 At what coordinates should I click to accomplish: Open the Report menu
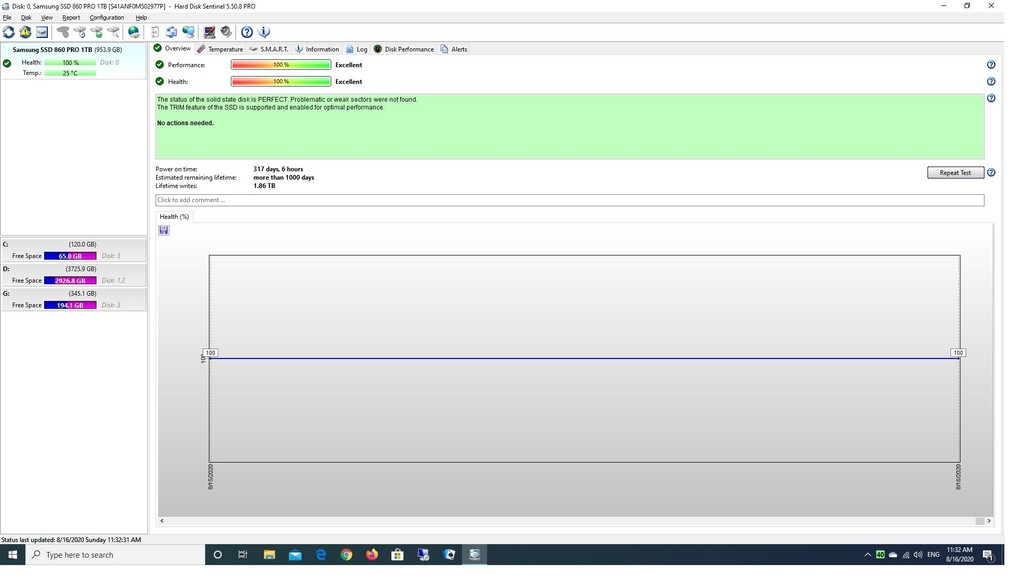(x=71, y=18)
